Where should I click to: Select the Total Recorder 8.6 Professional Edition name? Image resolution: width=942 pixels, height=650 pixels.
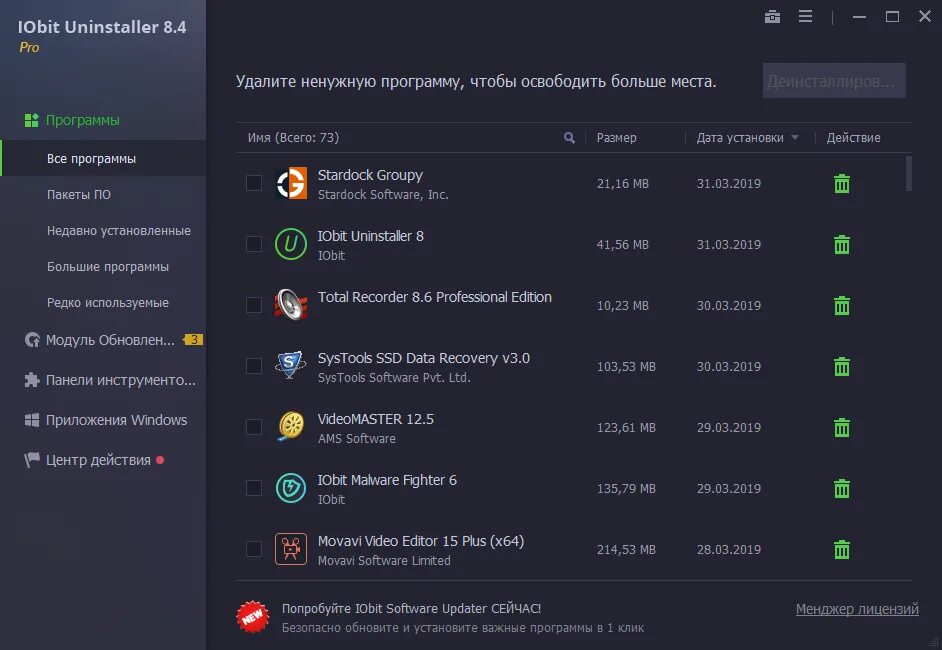point(434,297)
